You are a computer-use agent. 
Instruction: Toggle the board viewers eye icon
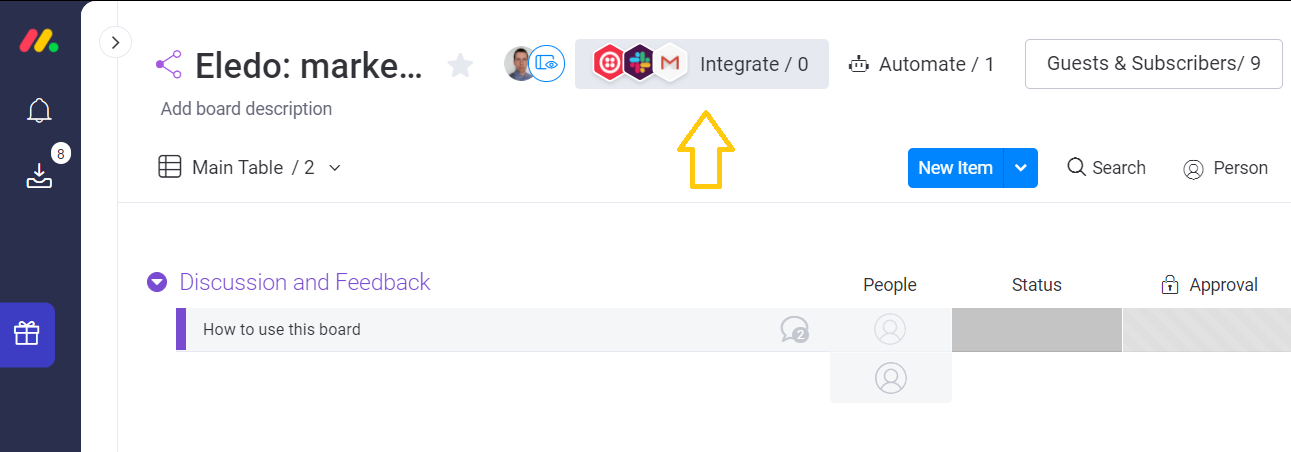tap(547, 63)
